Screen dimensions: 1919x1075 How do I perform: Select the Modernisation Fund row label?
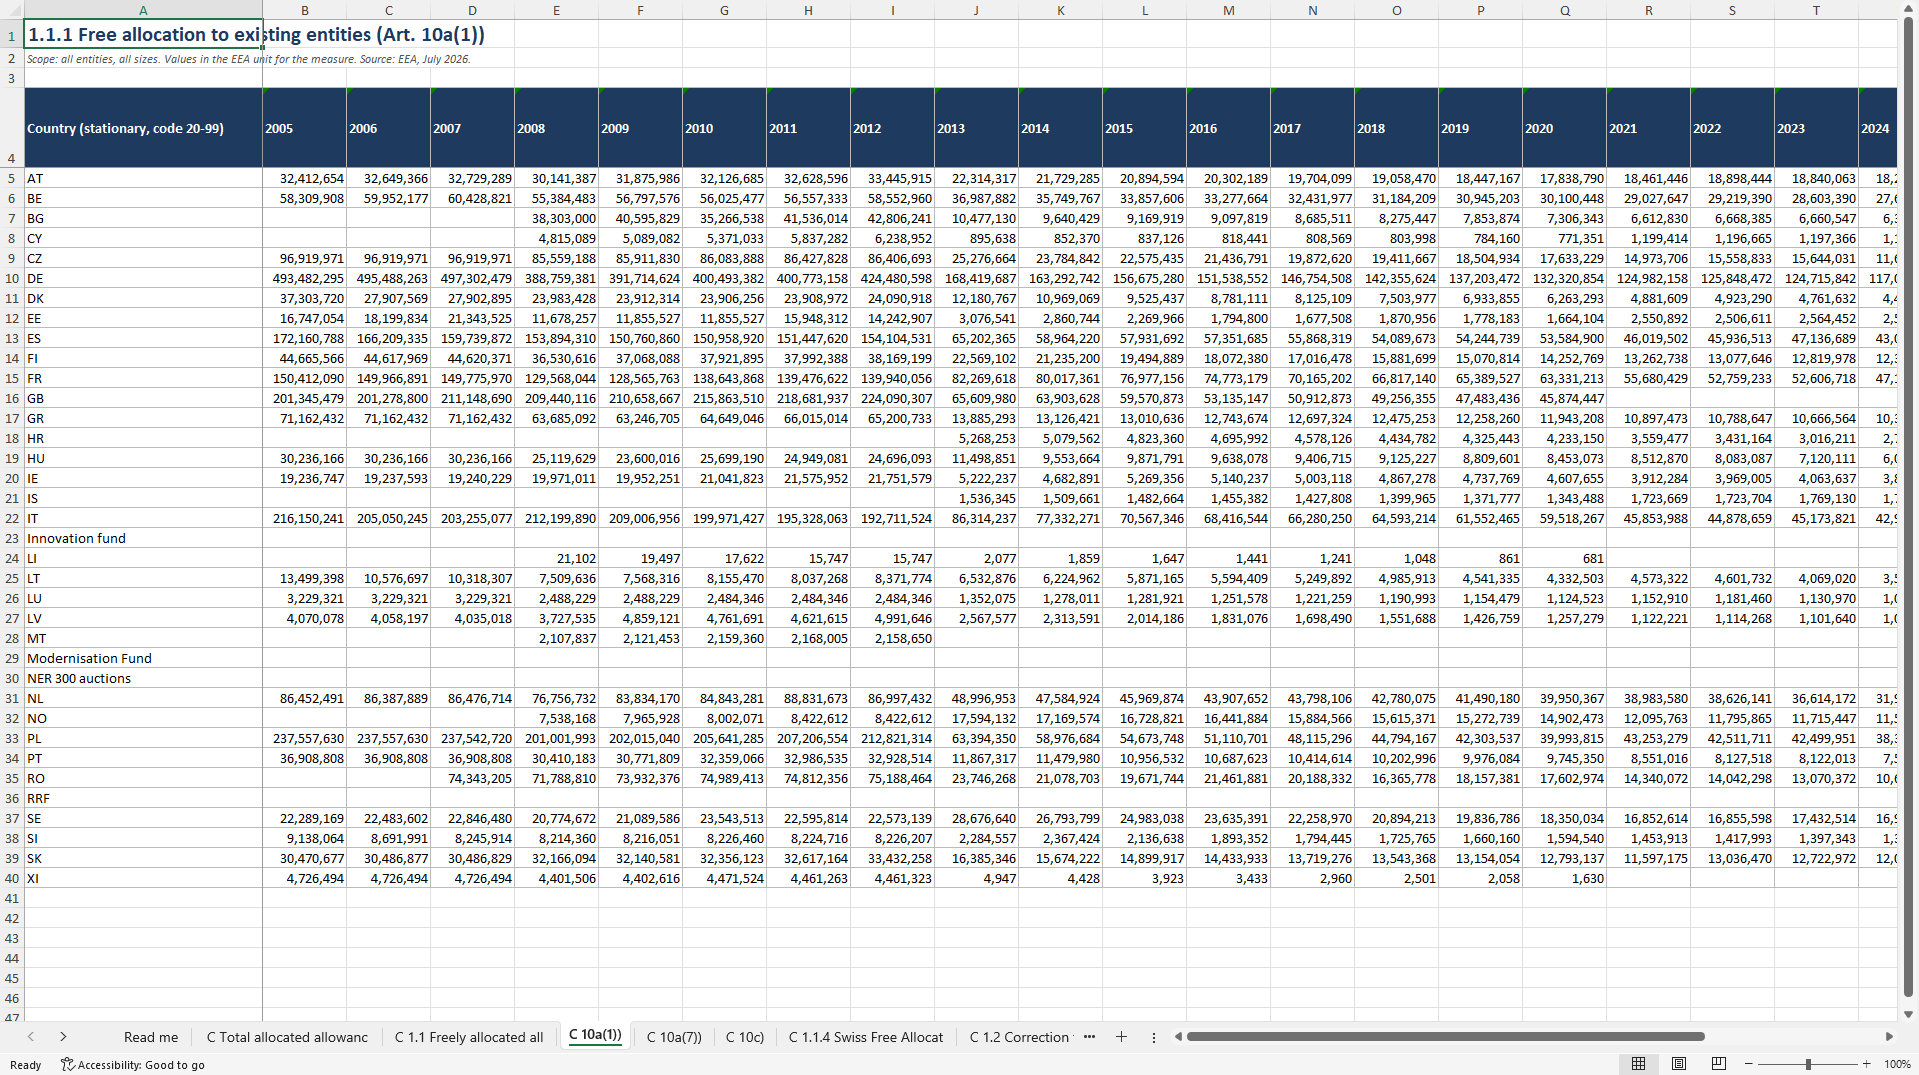143,659
